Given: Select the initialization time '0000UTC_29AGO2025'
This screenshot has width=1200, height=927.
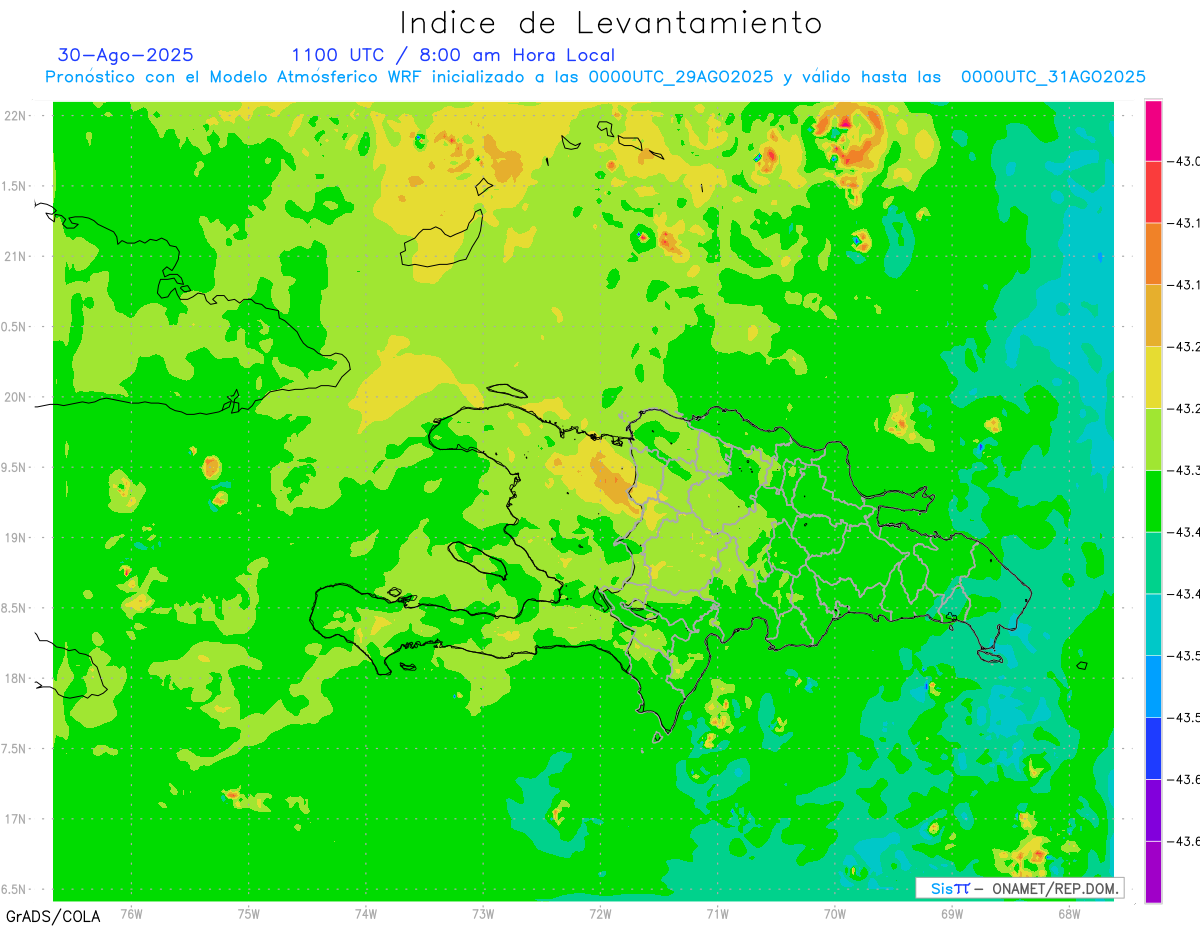Looking at the screenshot, I should pyautogui.click(x=681, y=77).
